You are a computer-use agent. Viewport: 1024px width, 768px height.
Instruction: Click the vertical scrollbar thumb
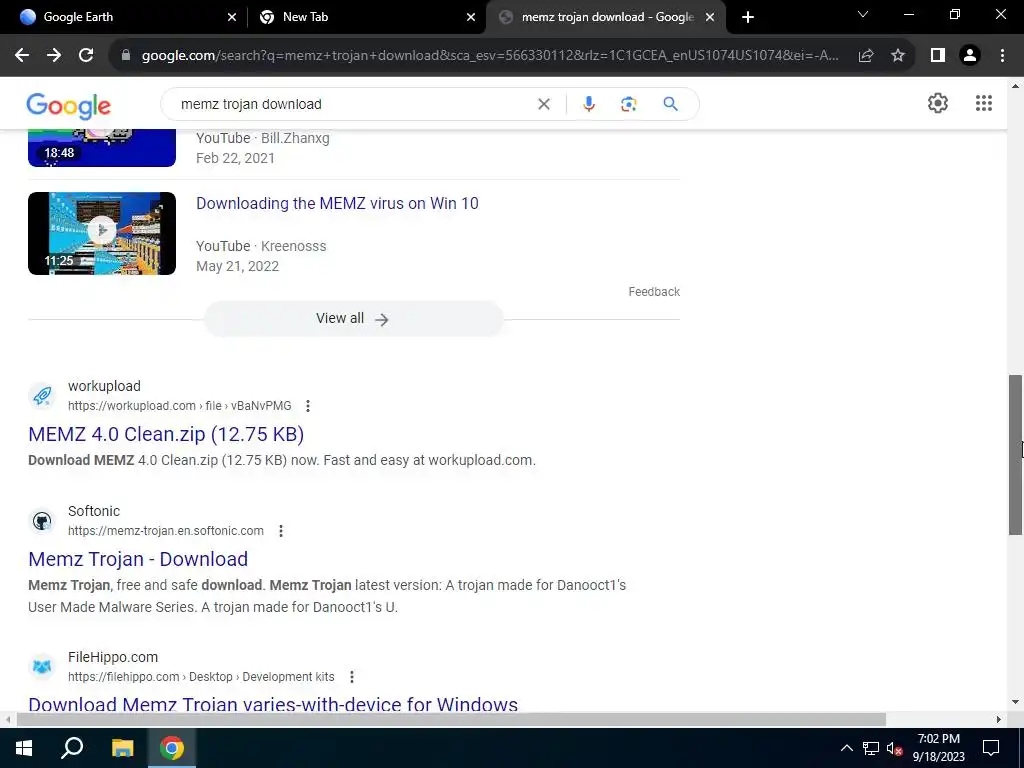(x=1016, y=455)
